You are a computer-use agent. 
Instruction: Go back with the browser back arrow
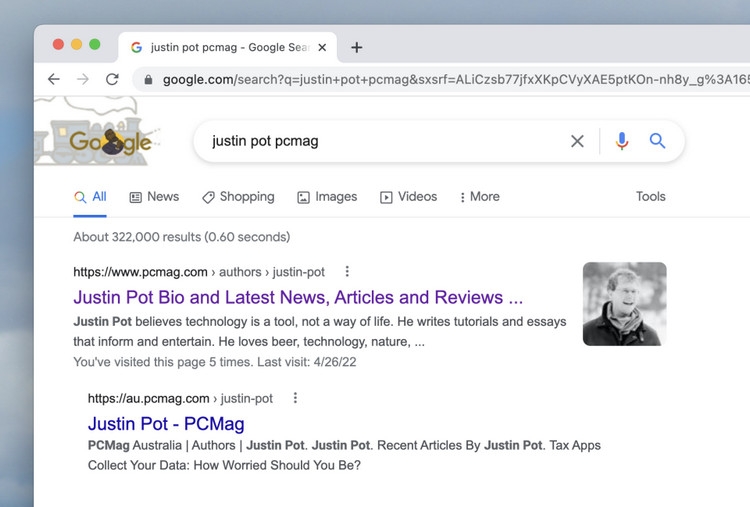54,79
